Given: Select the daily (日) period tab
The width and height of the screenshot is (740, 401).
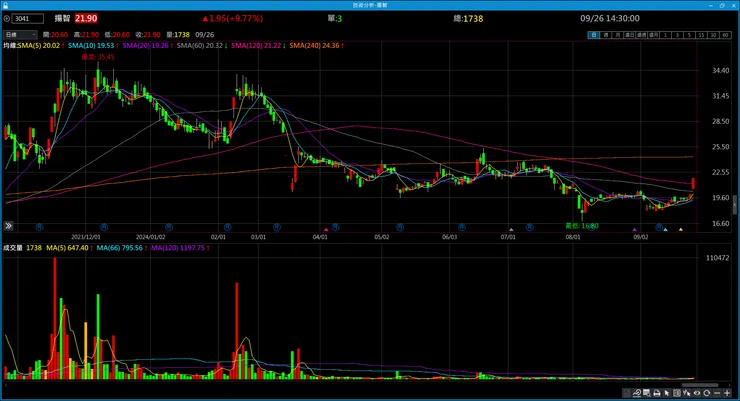Looking at the screenshot, I should click(594, 35).
